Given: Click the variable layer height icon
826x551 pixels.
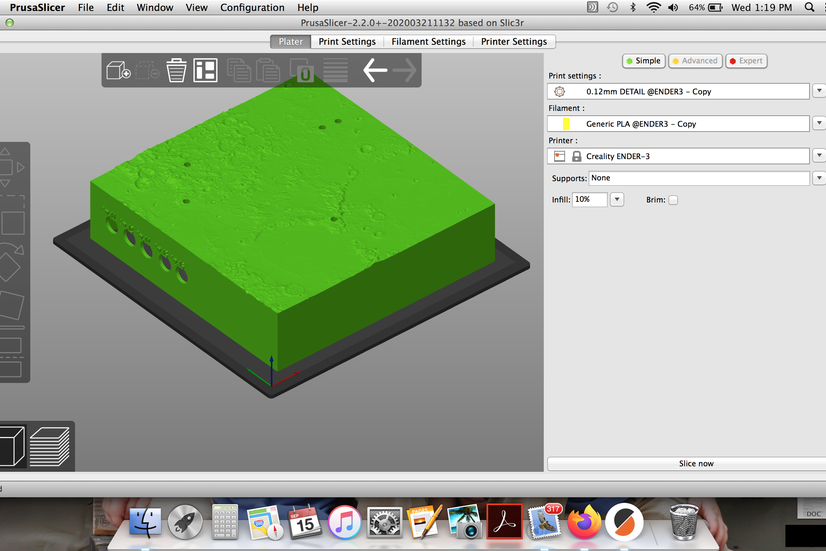Looking at the screenshot, I should tap(336, 70).
